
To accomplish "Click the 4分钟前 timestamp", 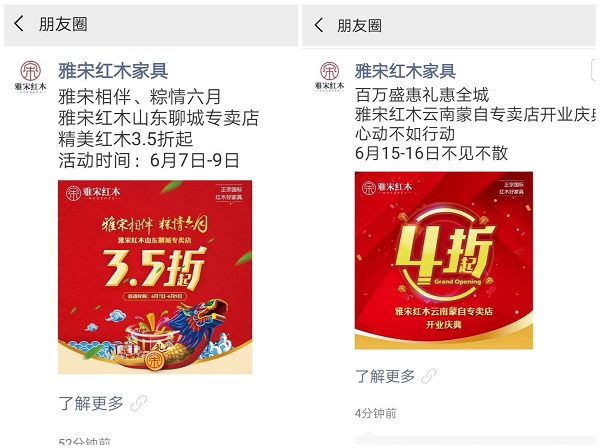I will click(376, 413).
